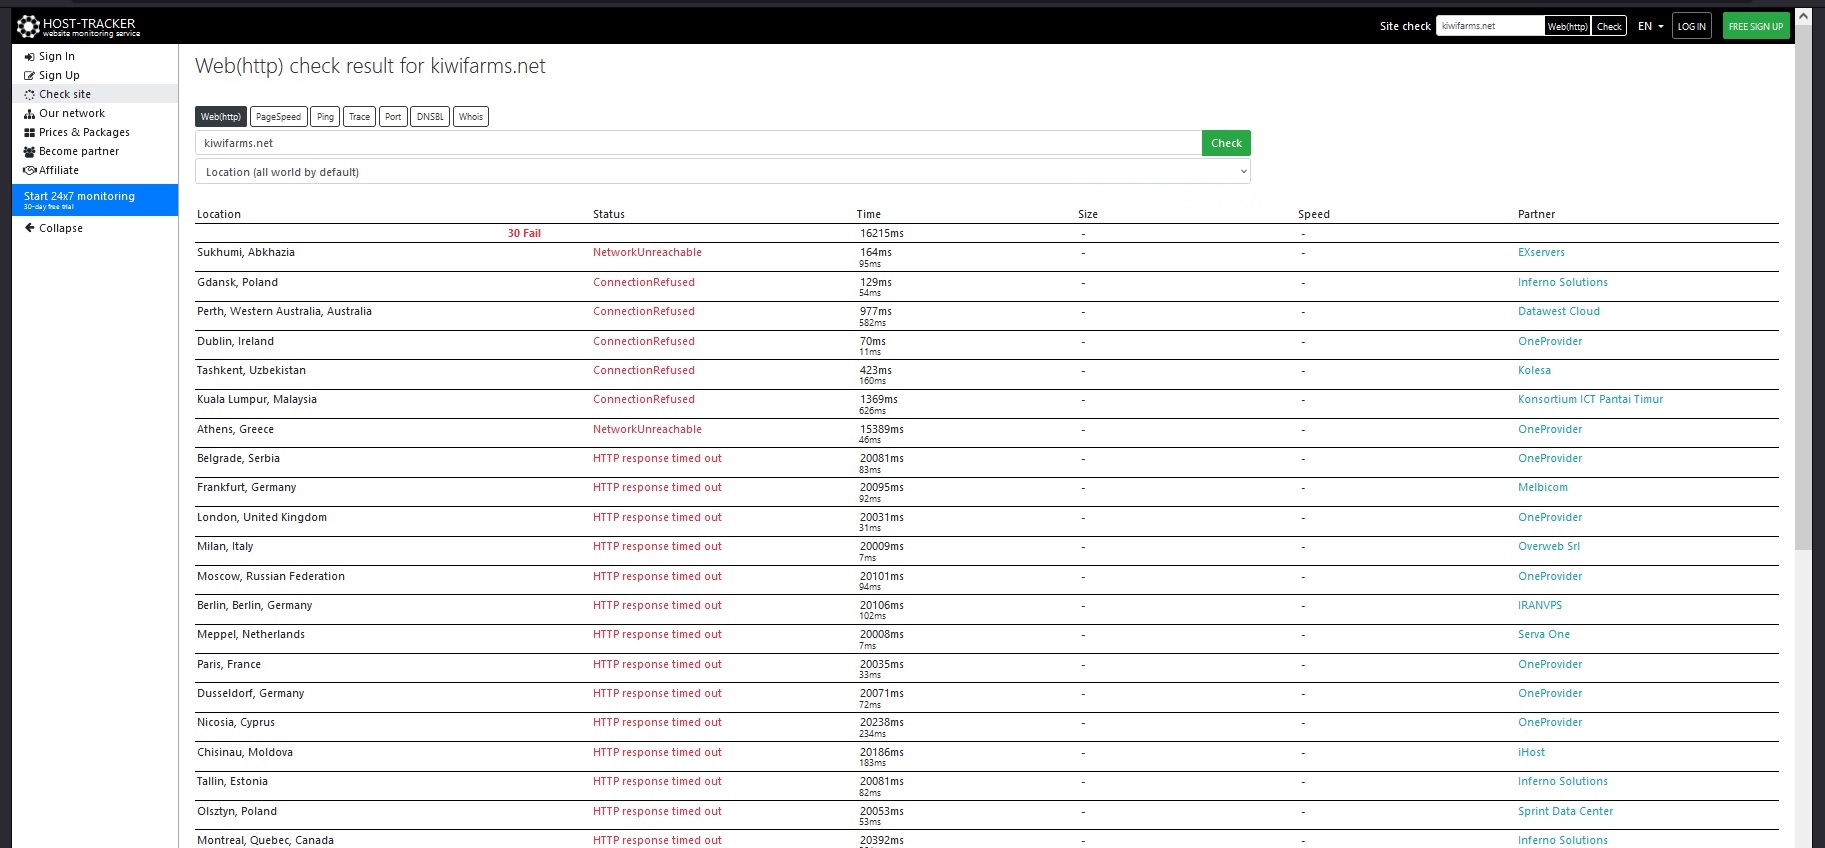Select the Whois tab

point(471,117)
